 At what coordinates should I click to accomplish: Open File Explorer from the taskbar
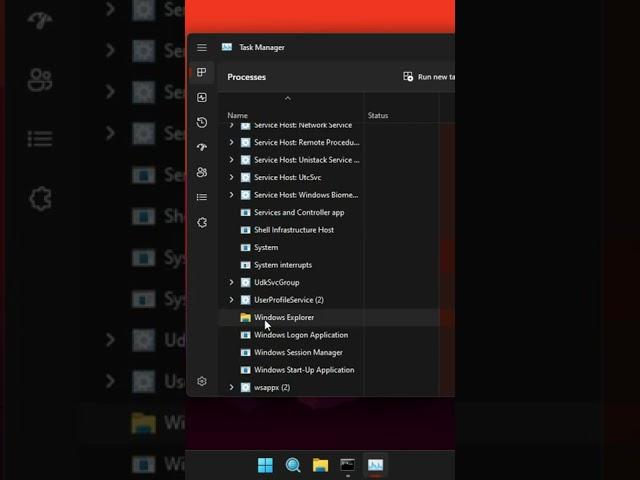tap(320, 465)
